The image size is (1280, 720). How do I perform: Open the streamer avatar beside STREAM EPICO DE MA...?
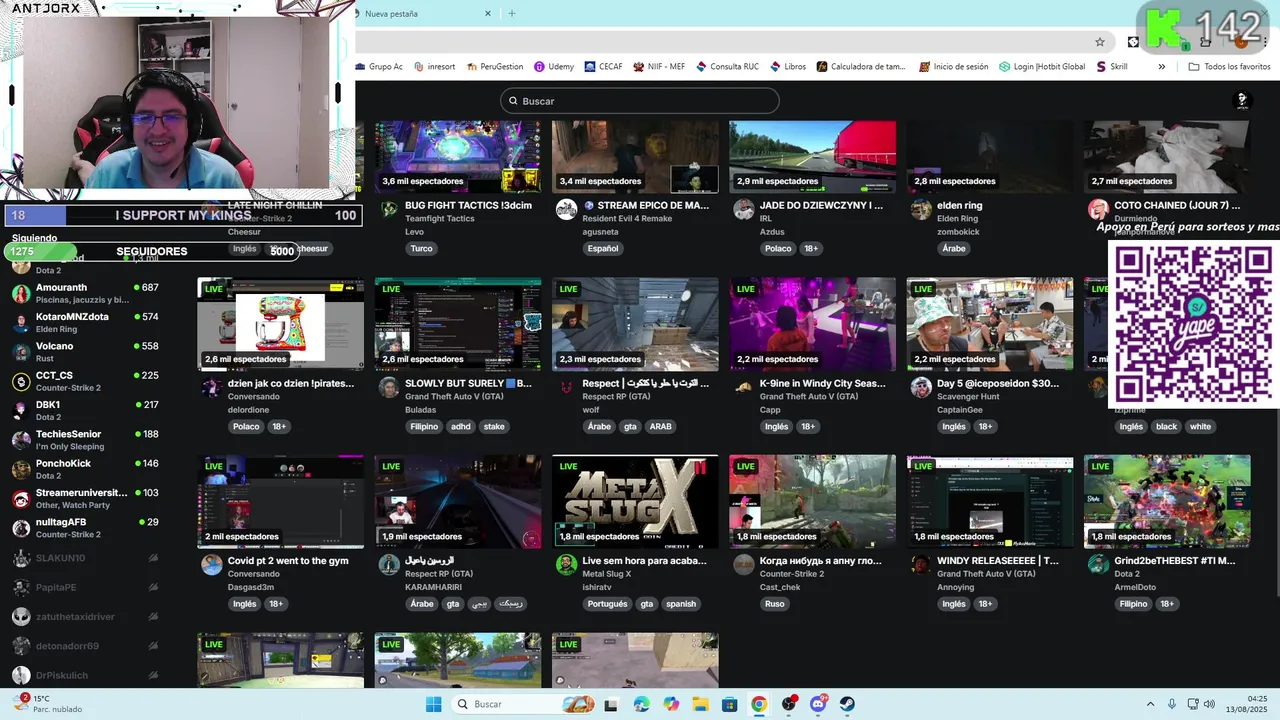coord(566,209)
